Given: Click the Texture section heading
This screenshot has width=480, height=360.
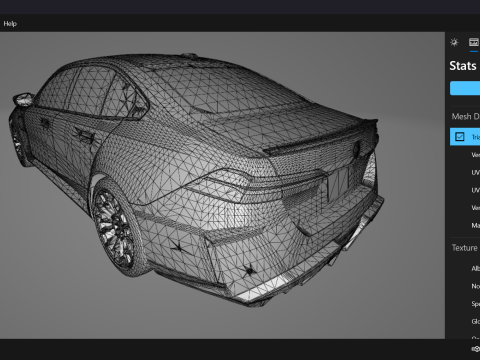Looking at the screenshot, I should pos(464,248).
